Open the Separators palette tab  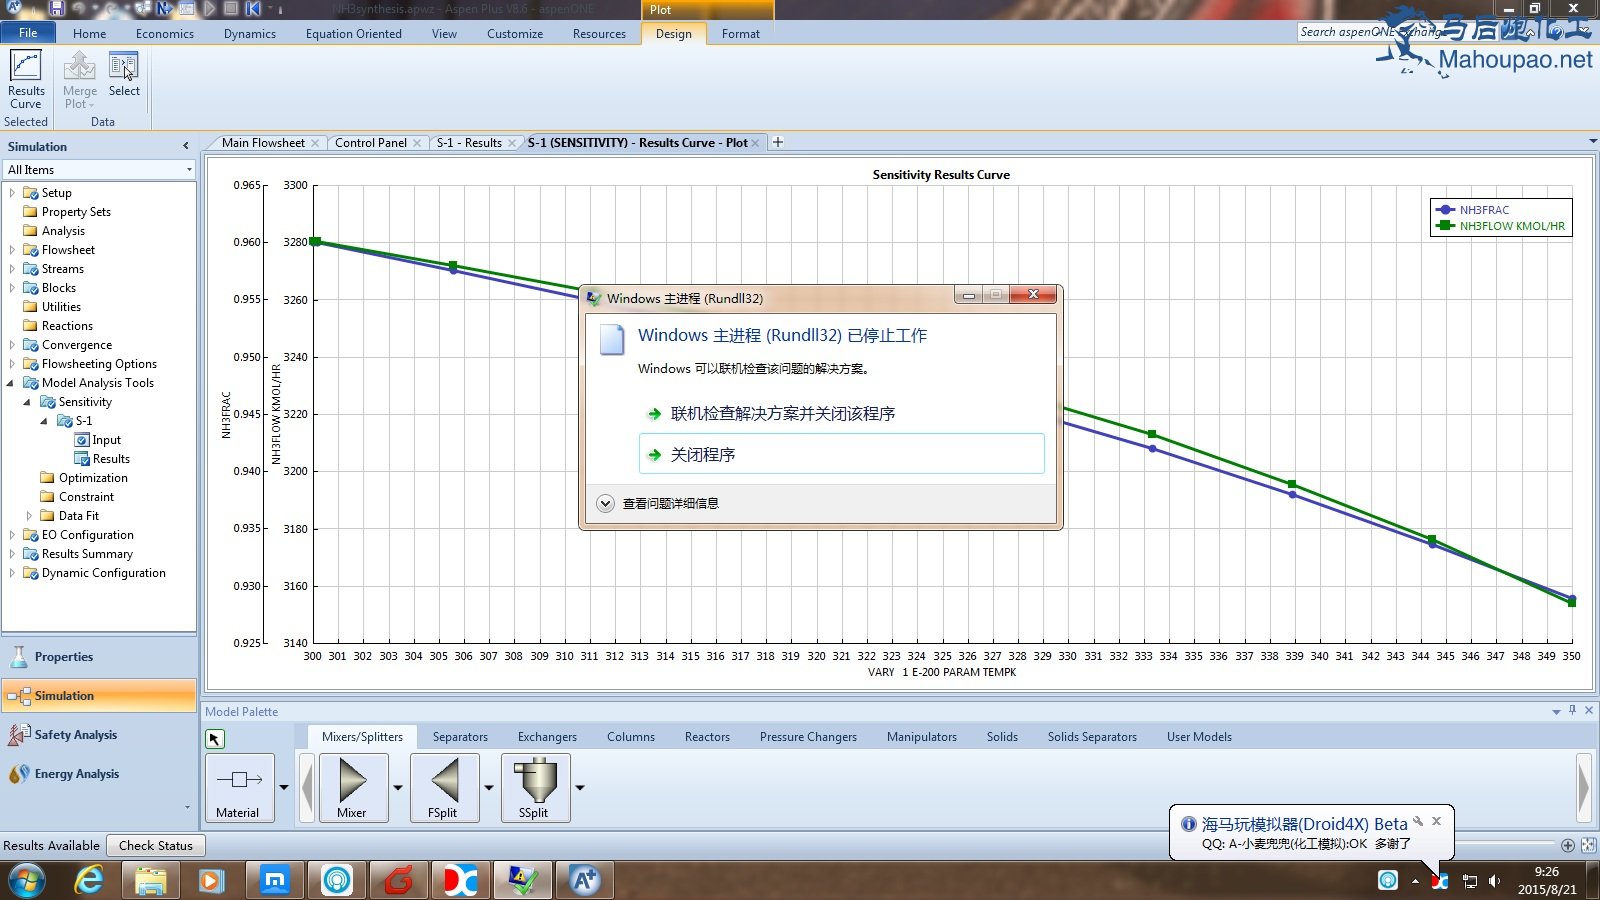(460, 737)
